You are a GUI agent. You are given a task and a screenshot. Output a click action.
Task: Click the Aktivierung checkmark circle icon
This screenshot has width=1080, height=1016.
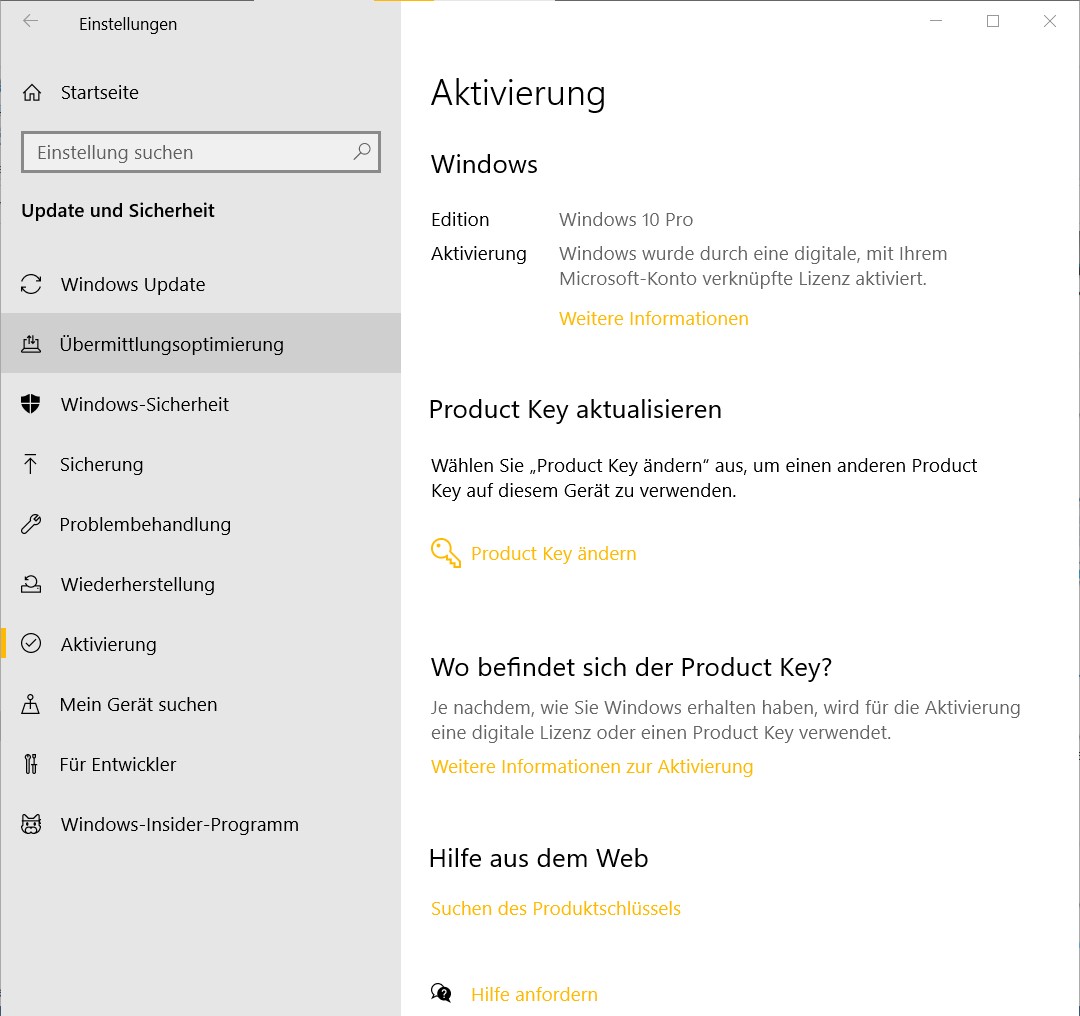pos(31,643)
